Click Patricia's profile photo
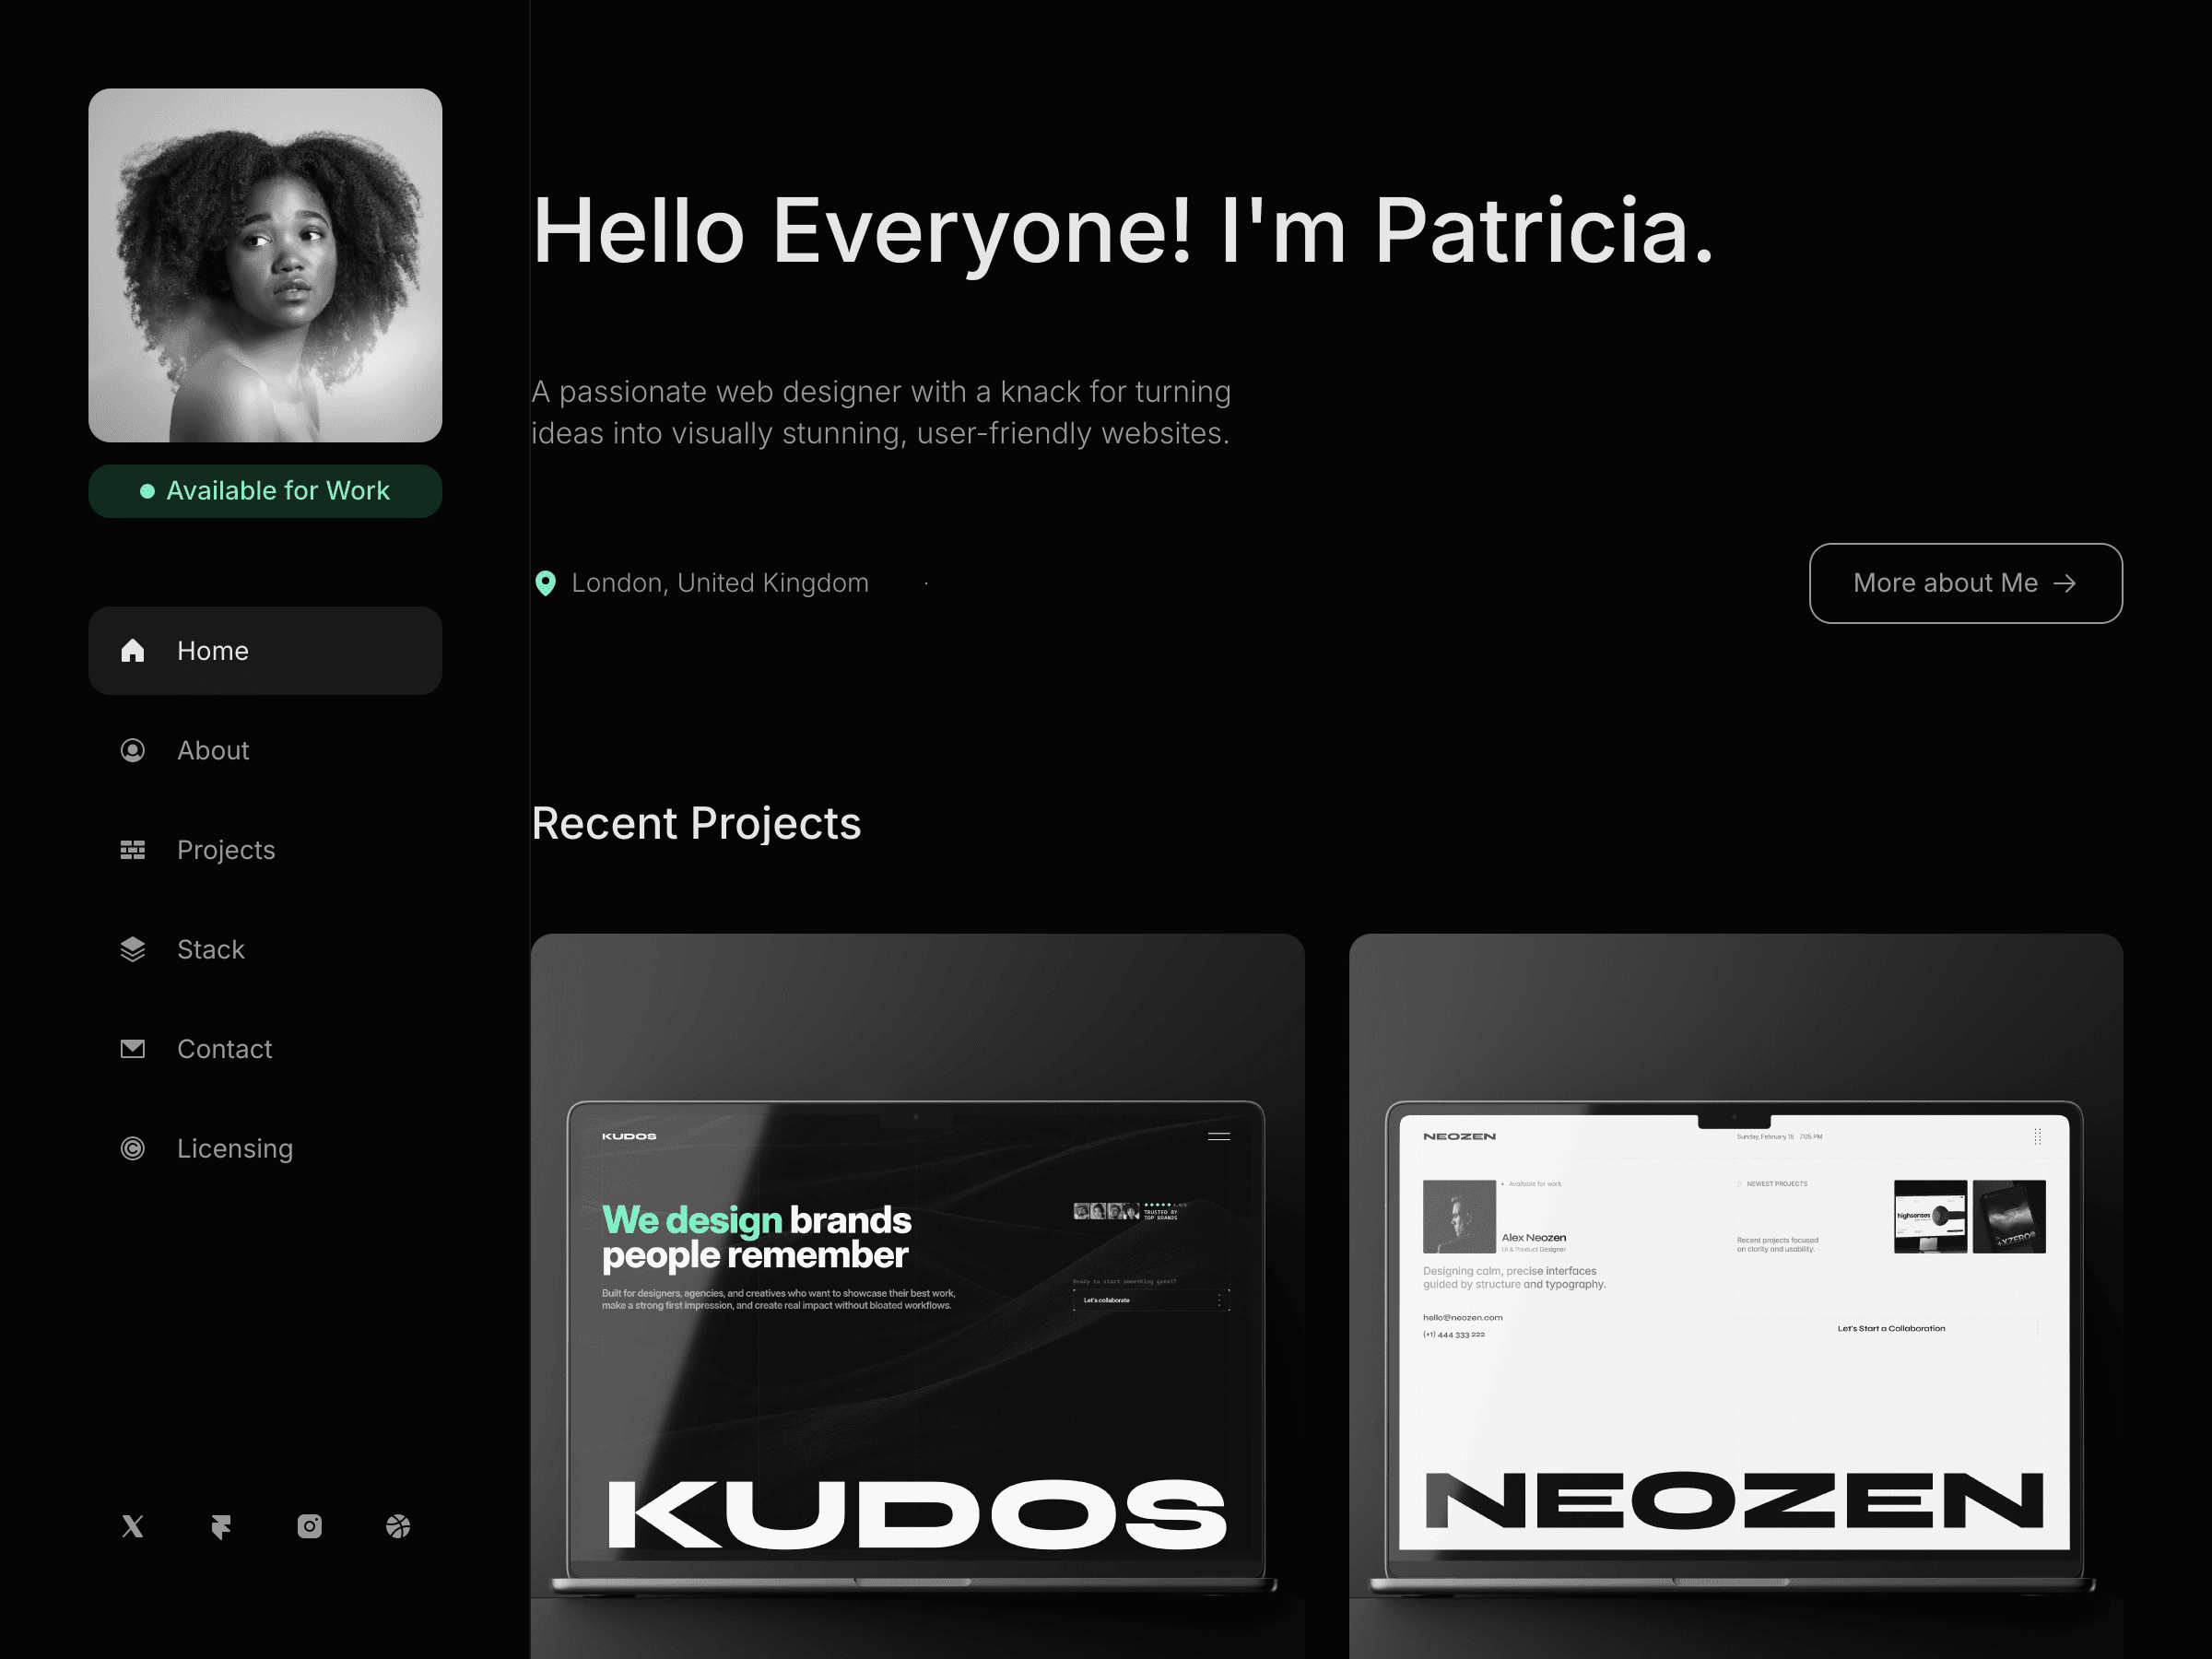Screen dimensions: 2212x1659 pos(265,265)
